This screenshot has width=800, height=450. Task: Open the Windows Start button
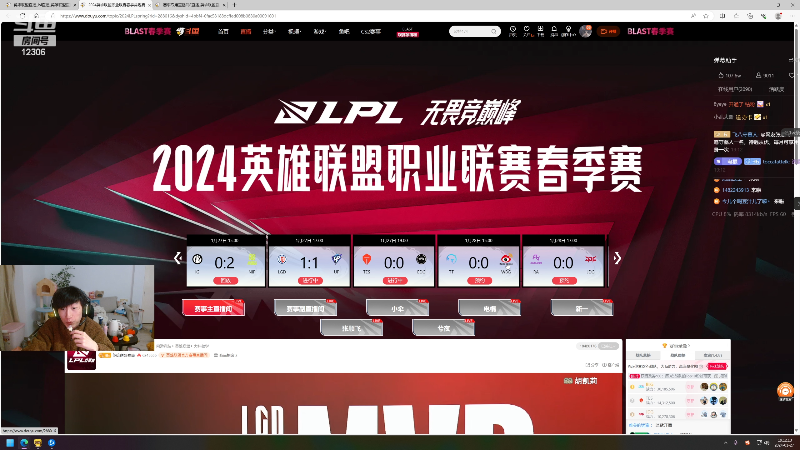point(10,443)
